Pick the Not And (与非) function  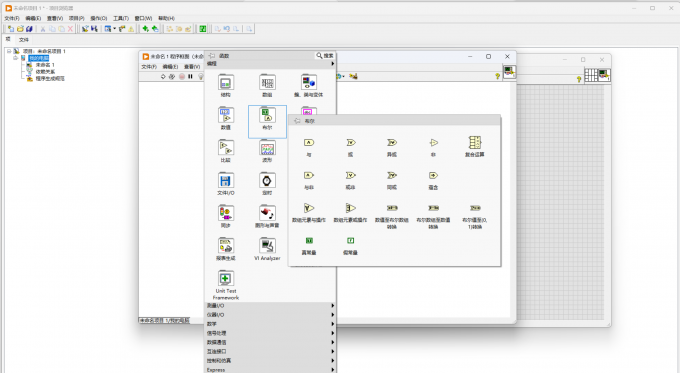click(x=309, y=180)
